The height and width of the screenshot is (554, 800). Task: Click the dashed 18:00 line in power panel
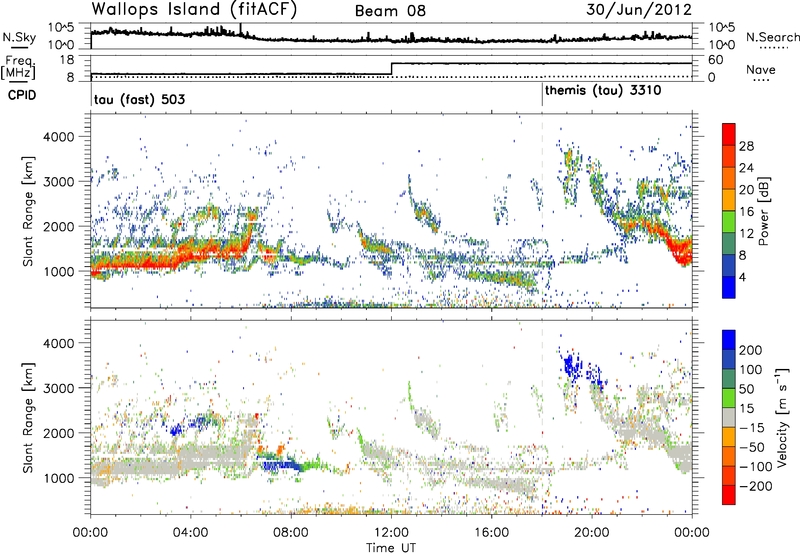point(542,210)
